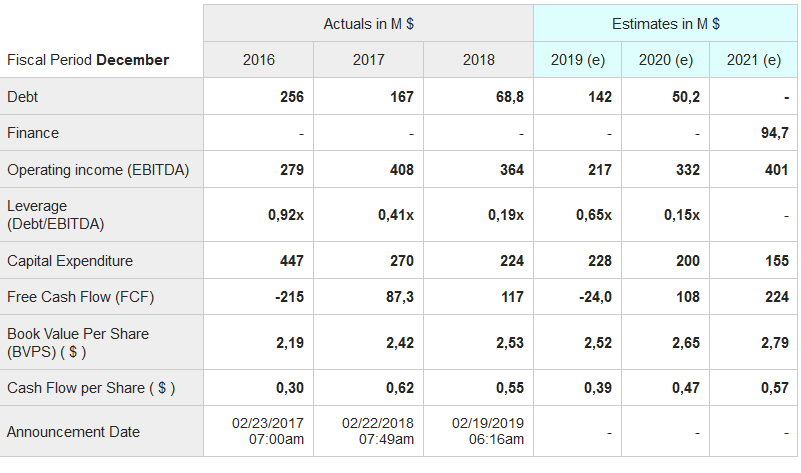Select the 2019 (e) estimate column header
801x473 pixels.
click(578, 60)
